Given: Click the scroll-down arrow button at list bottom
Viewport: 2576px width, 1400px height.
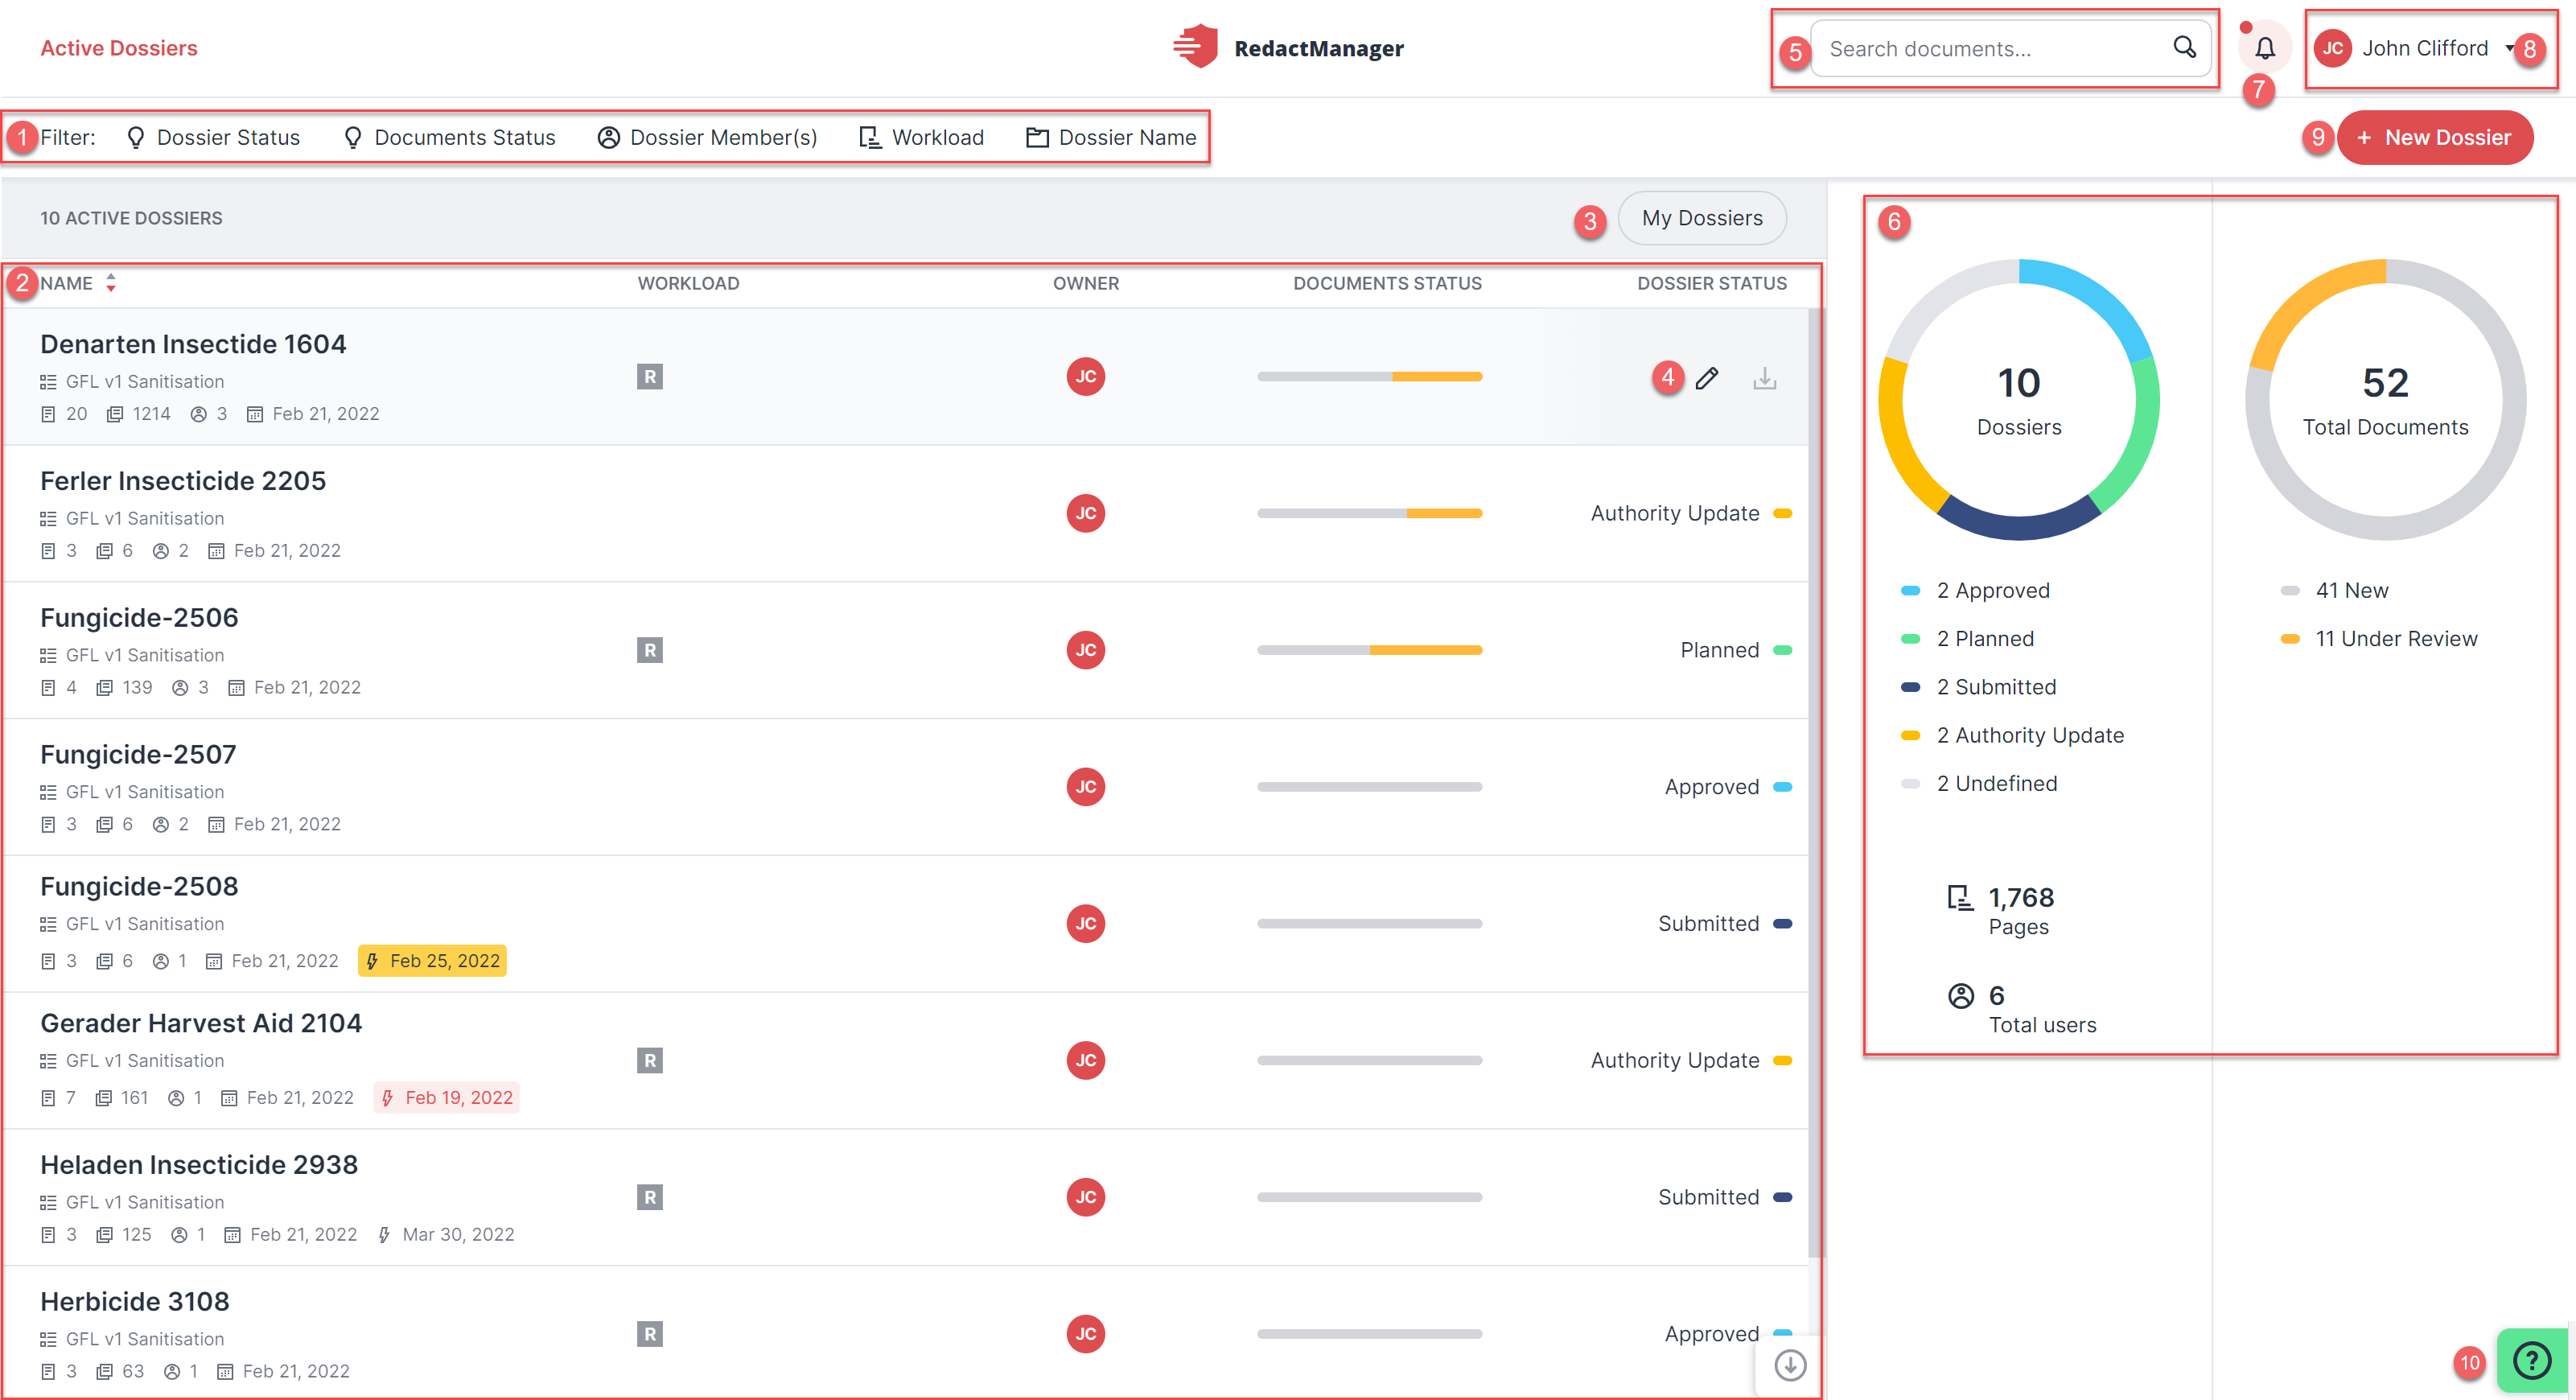Looking at the screenshot, I should pyautogui.click(x=1790, y=1365).
